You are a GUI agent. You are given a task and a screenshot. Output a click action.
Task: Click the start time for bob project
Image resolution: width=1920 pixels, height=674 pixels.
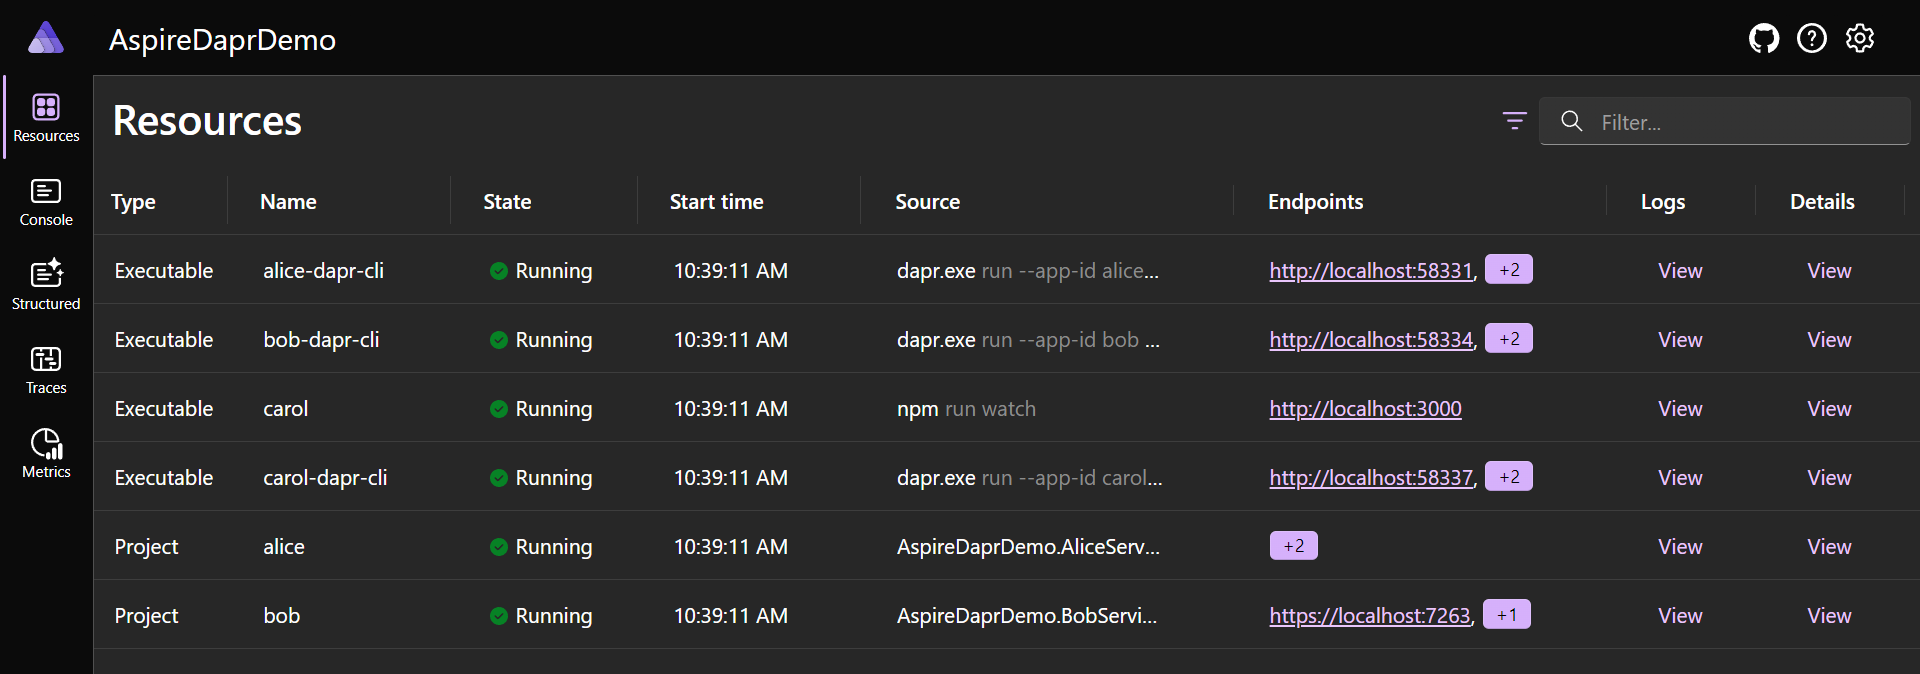tap(730, 616)
